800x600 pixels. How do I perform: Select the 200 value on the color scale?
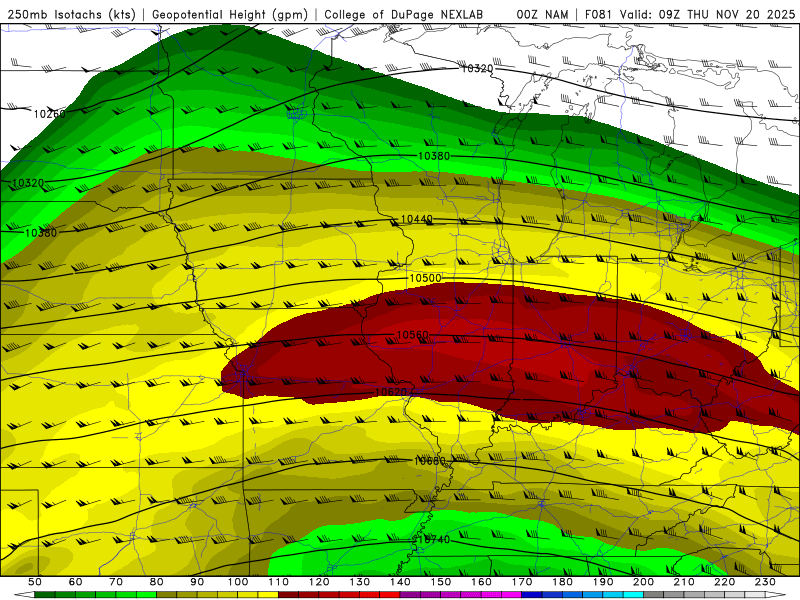point(644,582)
